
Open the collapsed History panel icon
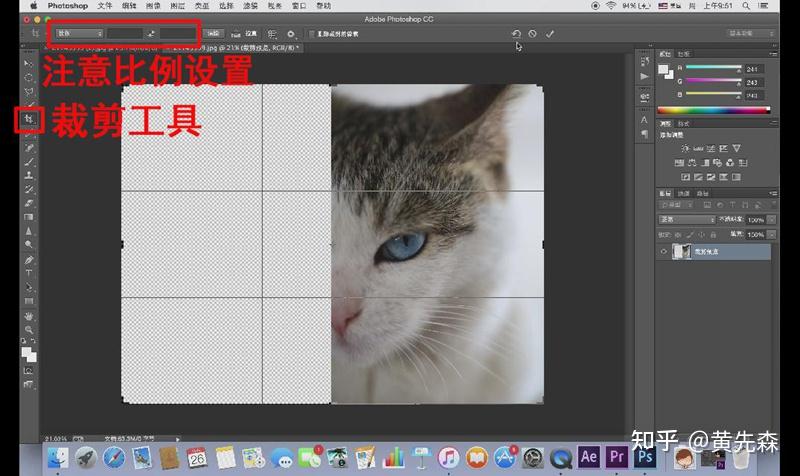644,61
